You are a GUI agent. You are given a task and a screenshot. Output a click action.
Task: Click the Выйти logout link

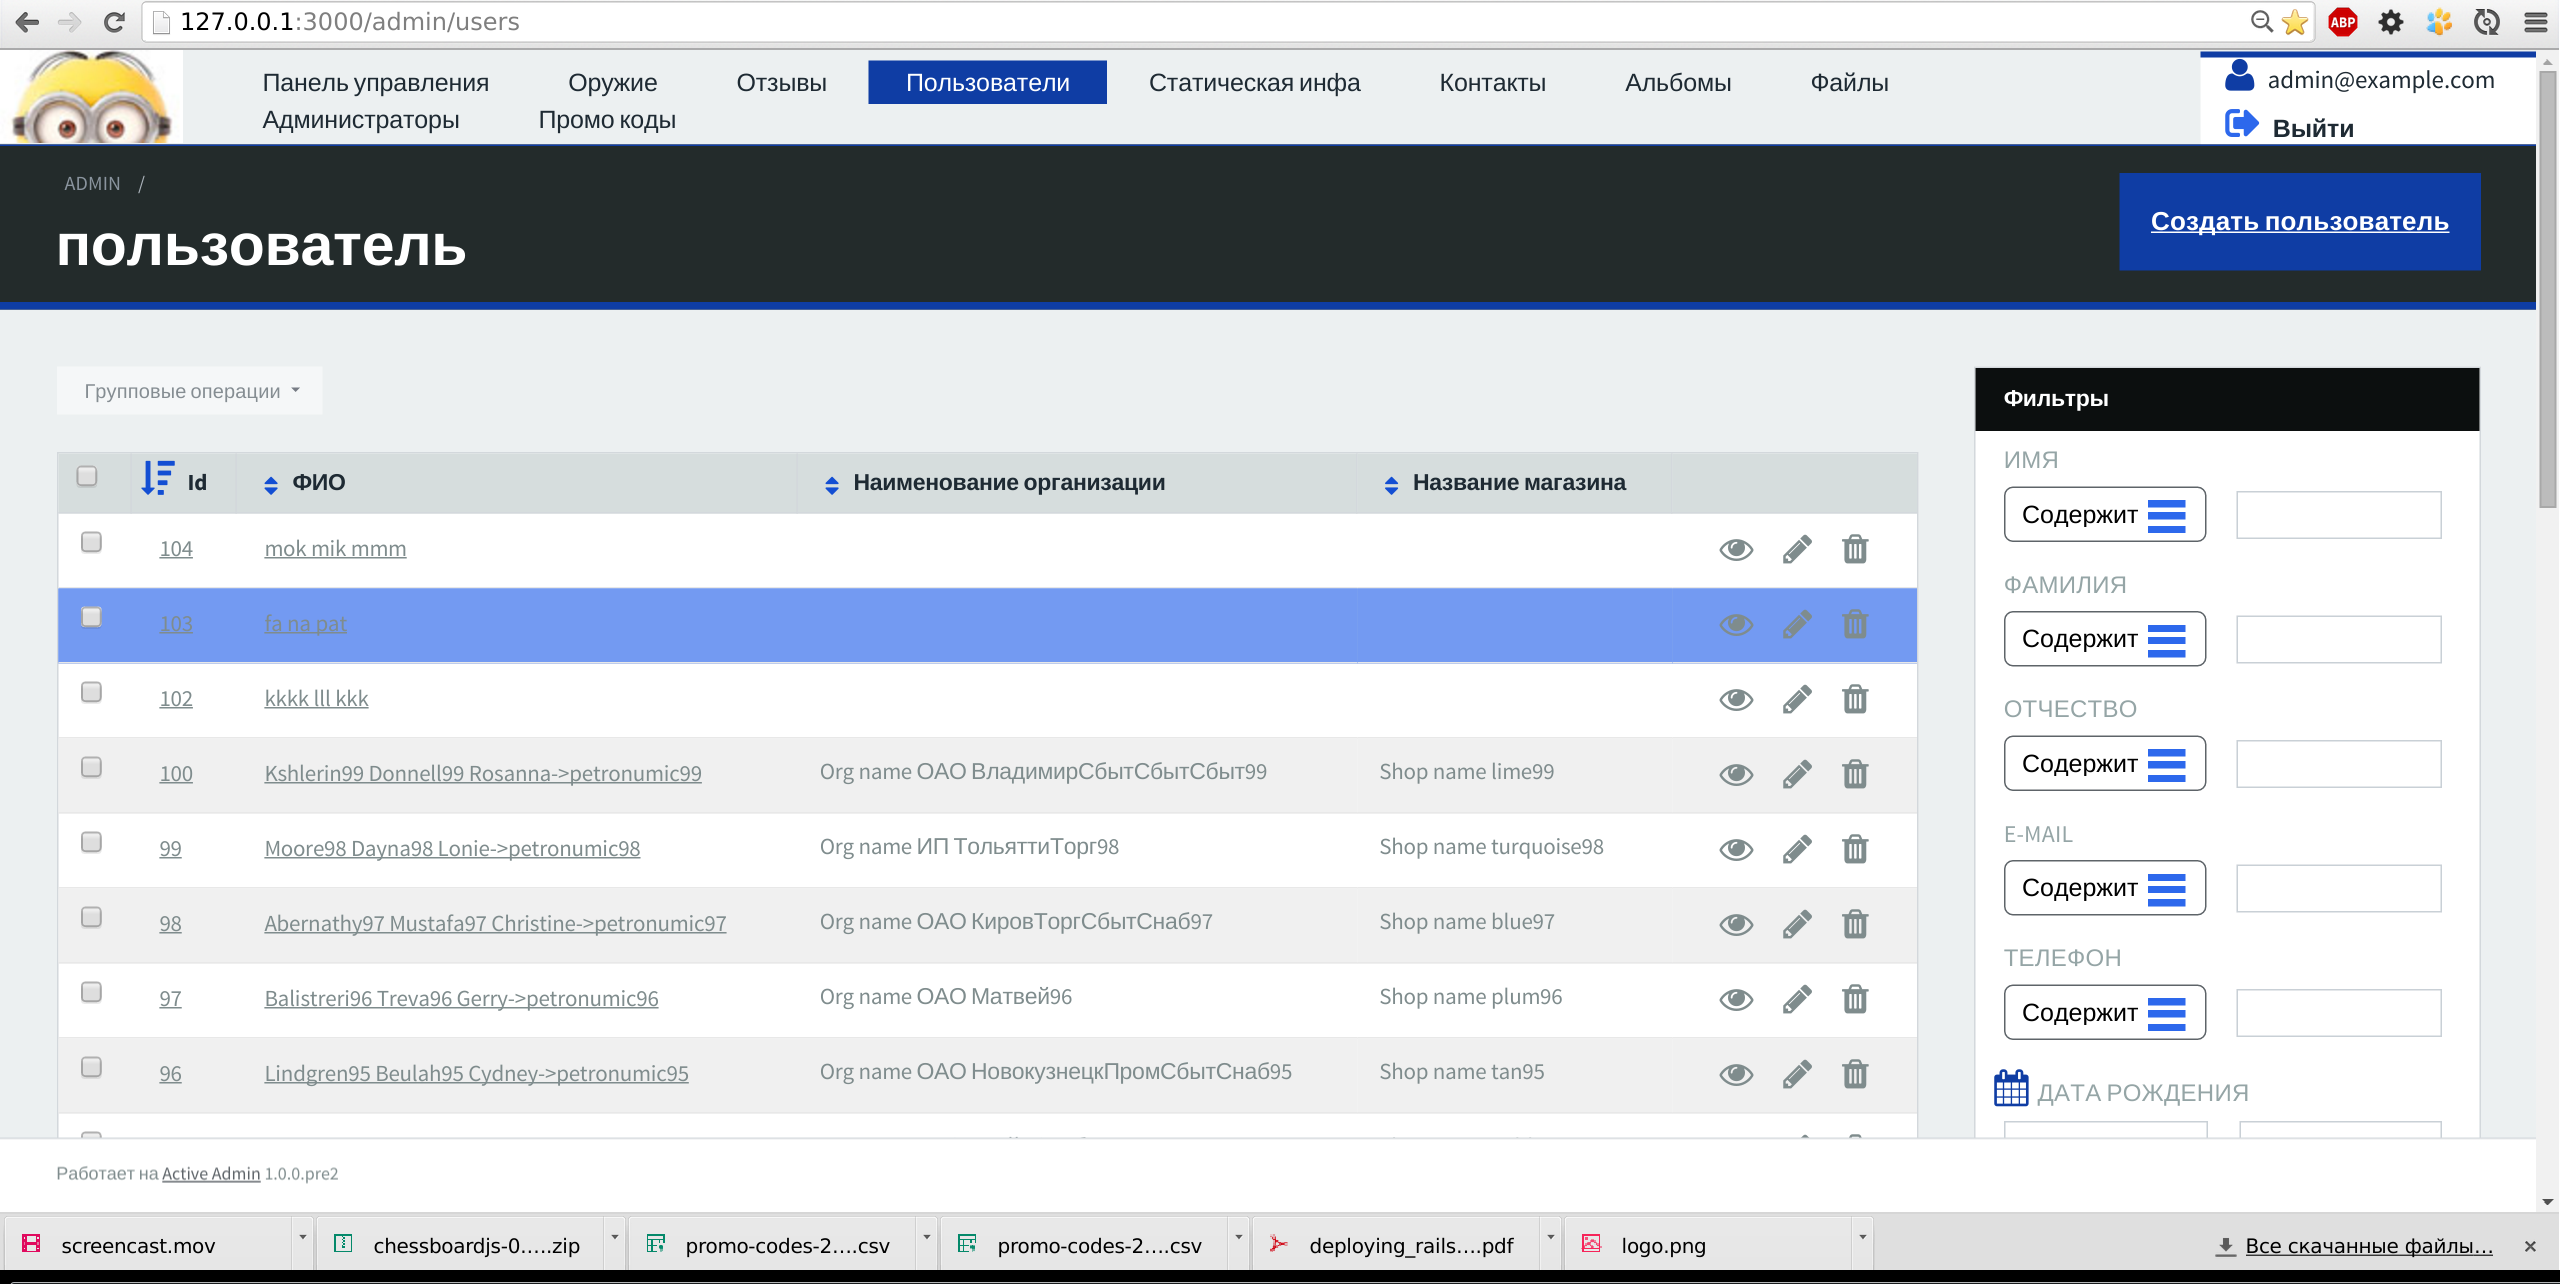click(2312, 128)
